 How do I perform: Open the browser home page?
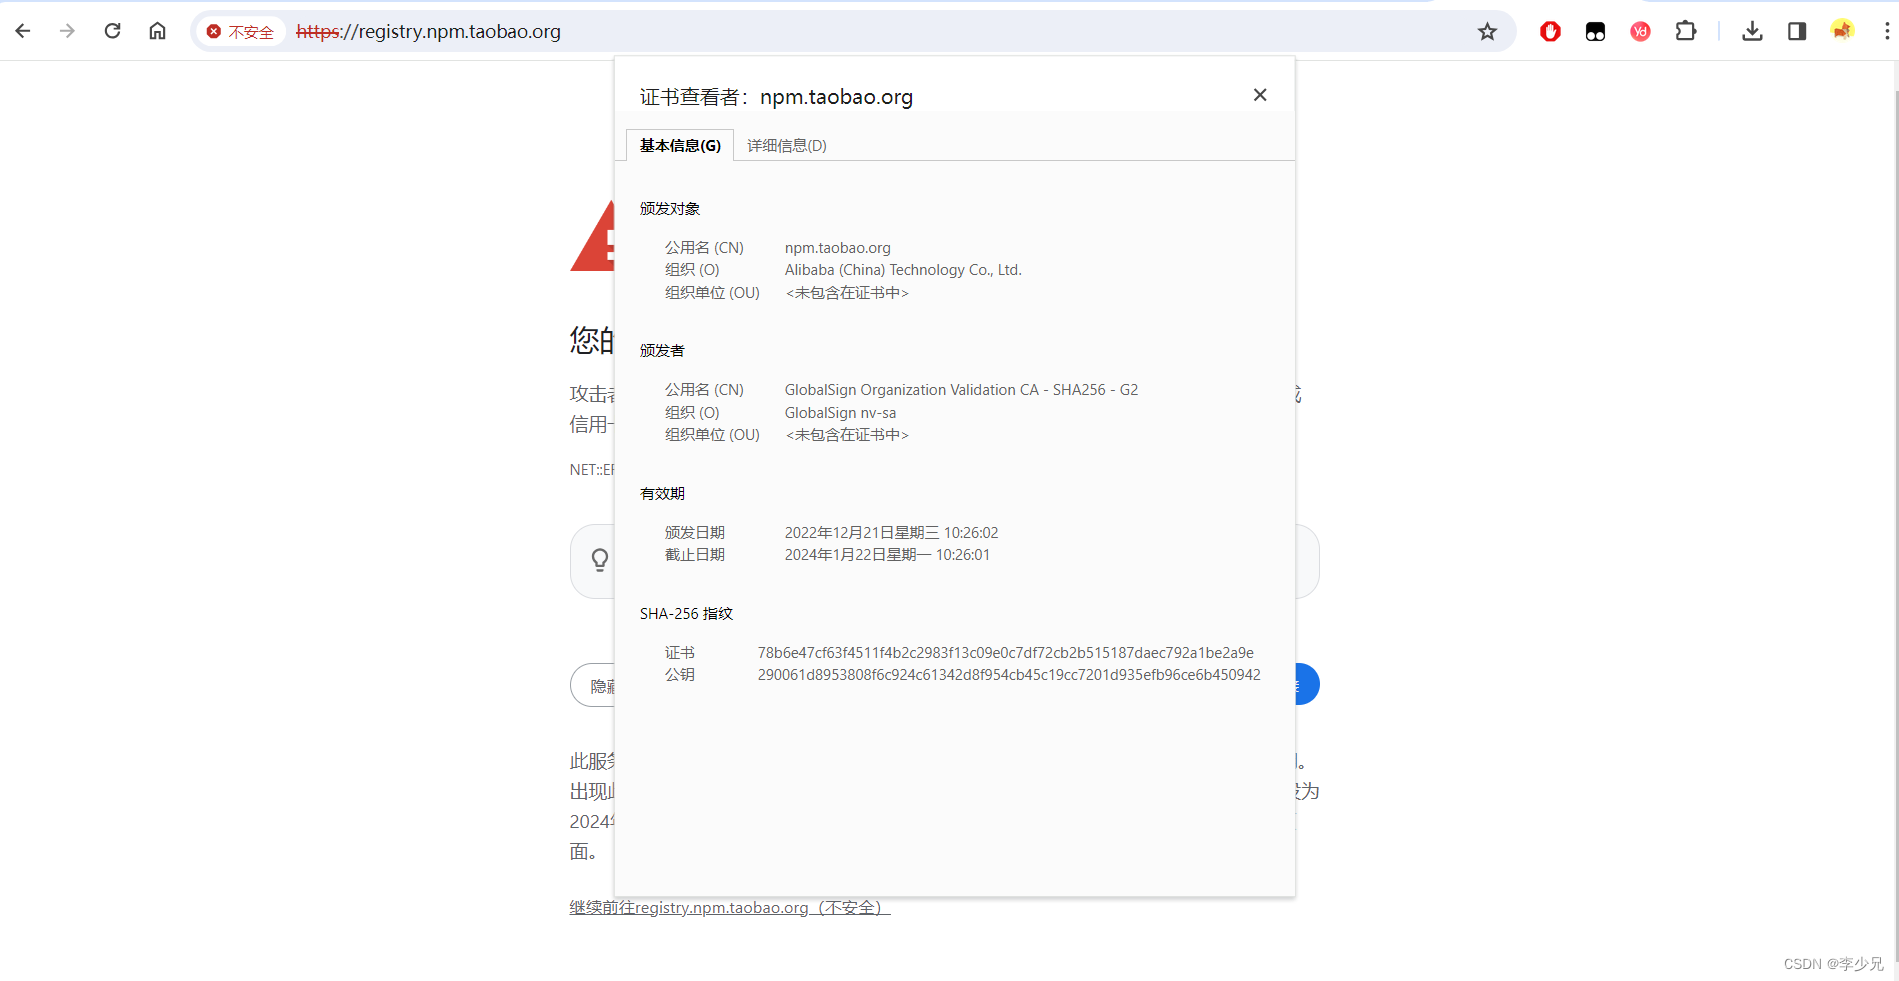[x=157, y=31]
